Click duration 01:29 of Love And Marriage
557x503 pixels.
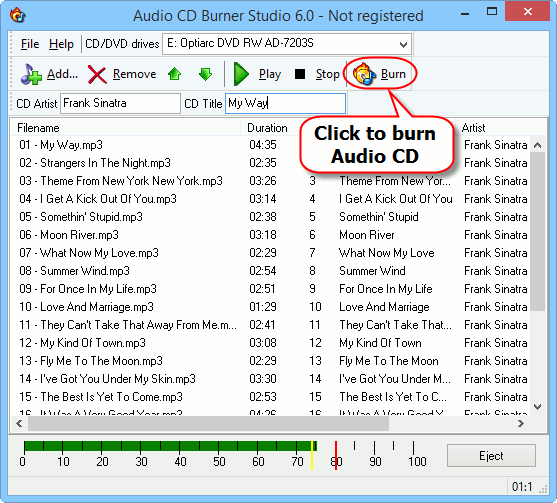pyautogui.click(x=263, y=307)
